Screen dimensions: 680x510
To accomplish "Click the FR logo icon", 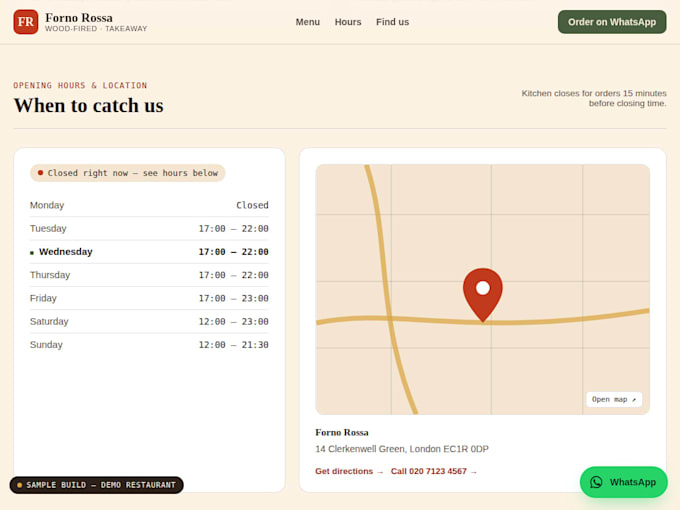I will (26, 22).
